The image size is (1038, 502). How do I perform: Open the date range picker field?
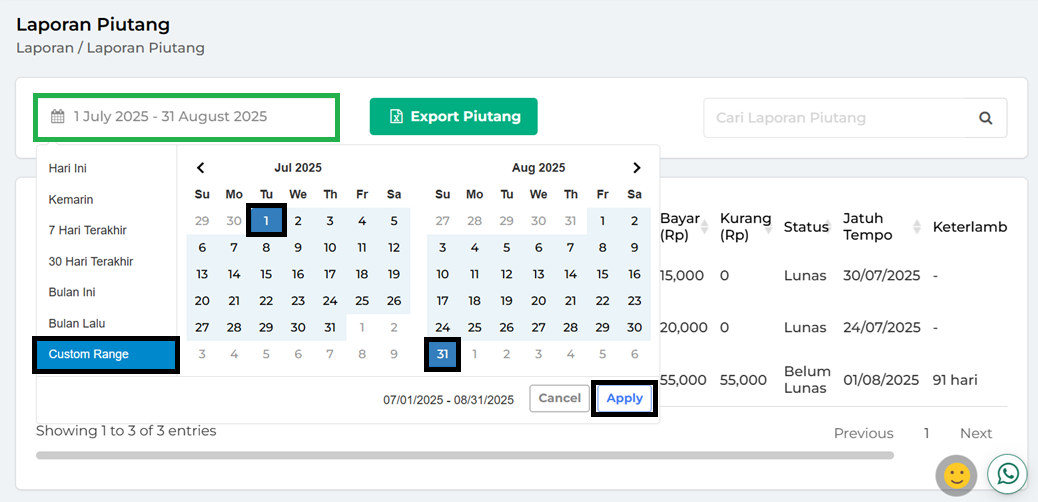pos(187,117)
